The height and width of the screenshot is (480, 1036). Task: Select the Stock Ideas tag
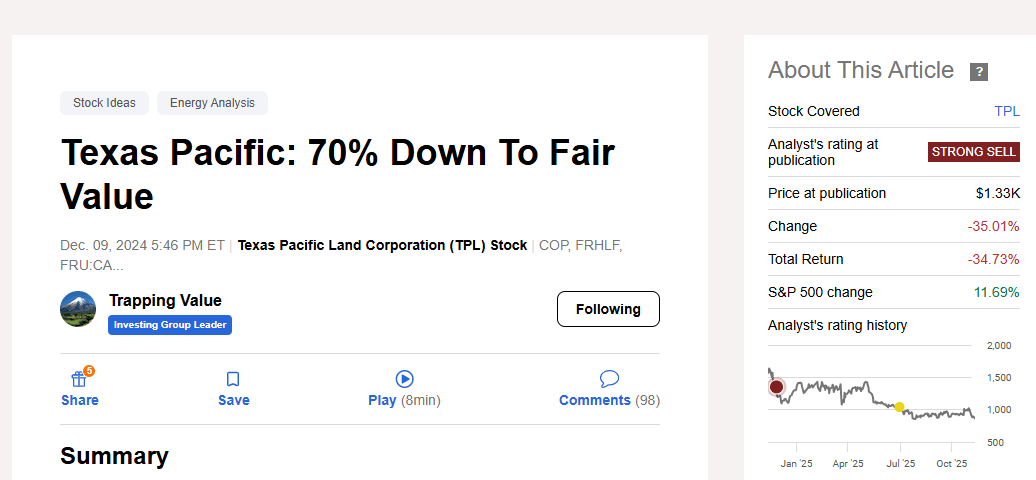pyautogui.click(x=104, y=103)
